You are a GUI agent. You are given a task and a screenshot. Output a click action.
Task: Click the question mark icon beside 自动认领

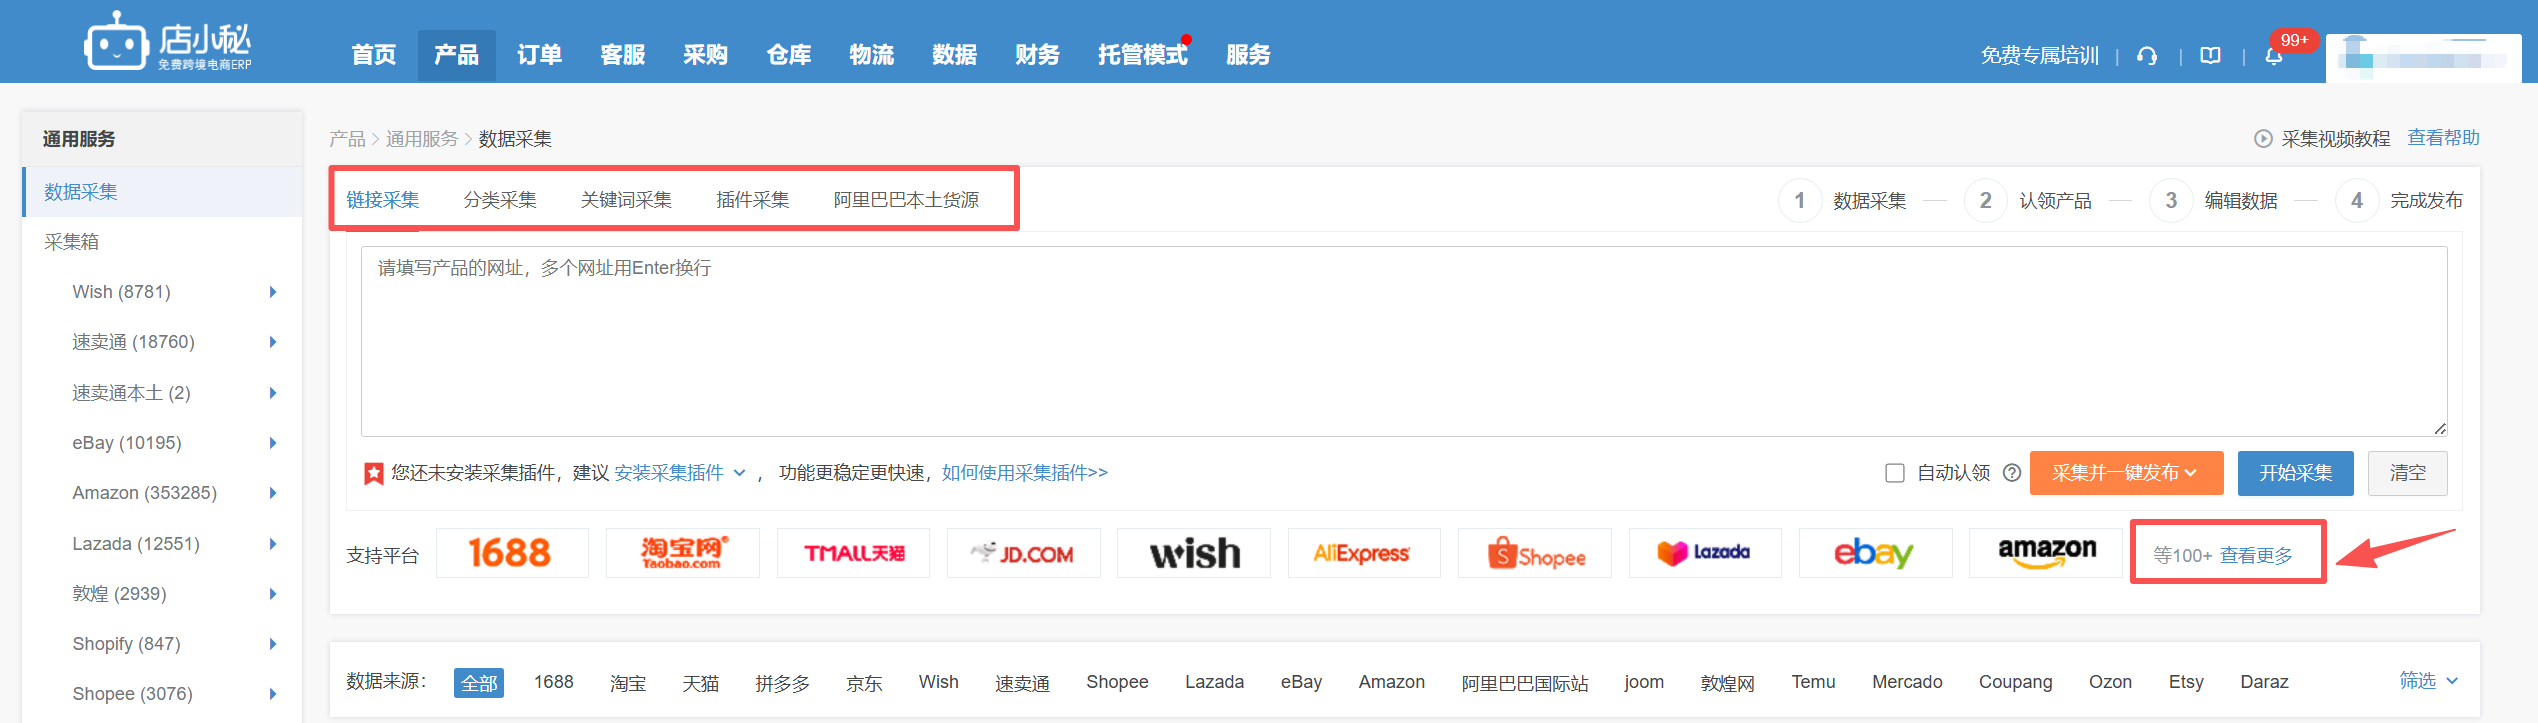pyautogui.click(x=2012, y=473)
